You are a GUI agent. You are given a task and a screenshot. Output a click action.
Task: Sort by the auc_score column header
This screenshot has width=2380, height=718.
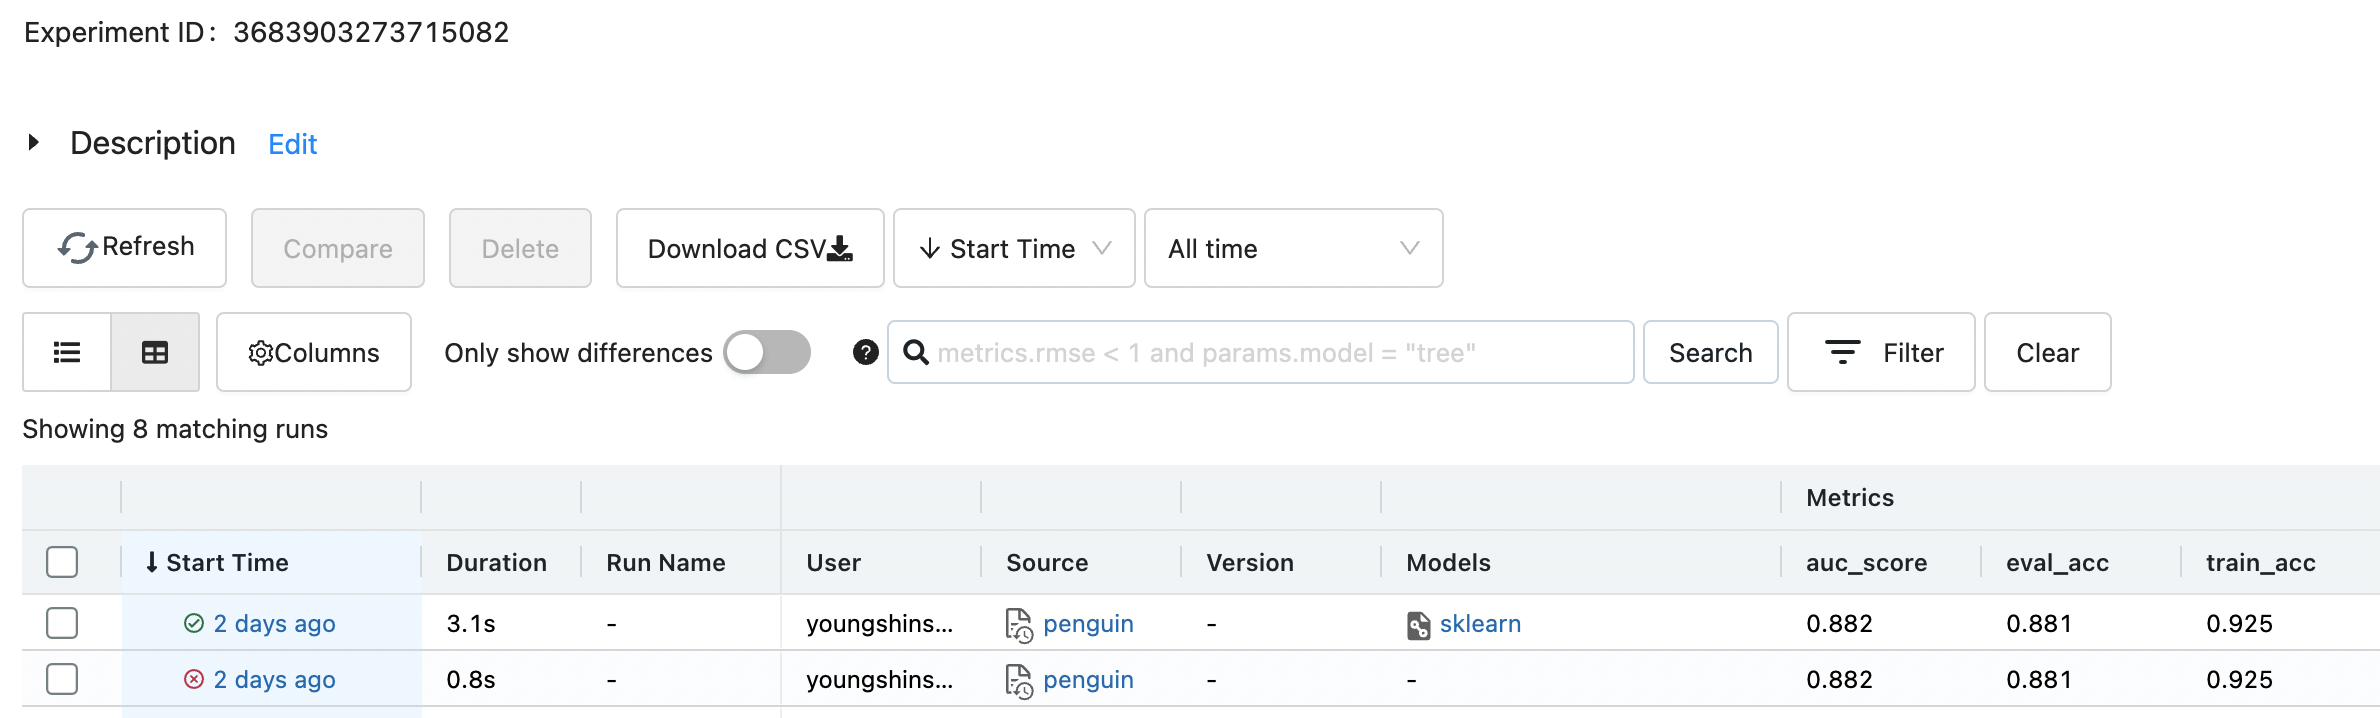click(1866, 563)
